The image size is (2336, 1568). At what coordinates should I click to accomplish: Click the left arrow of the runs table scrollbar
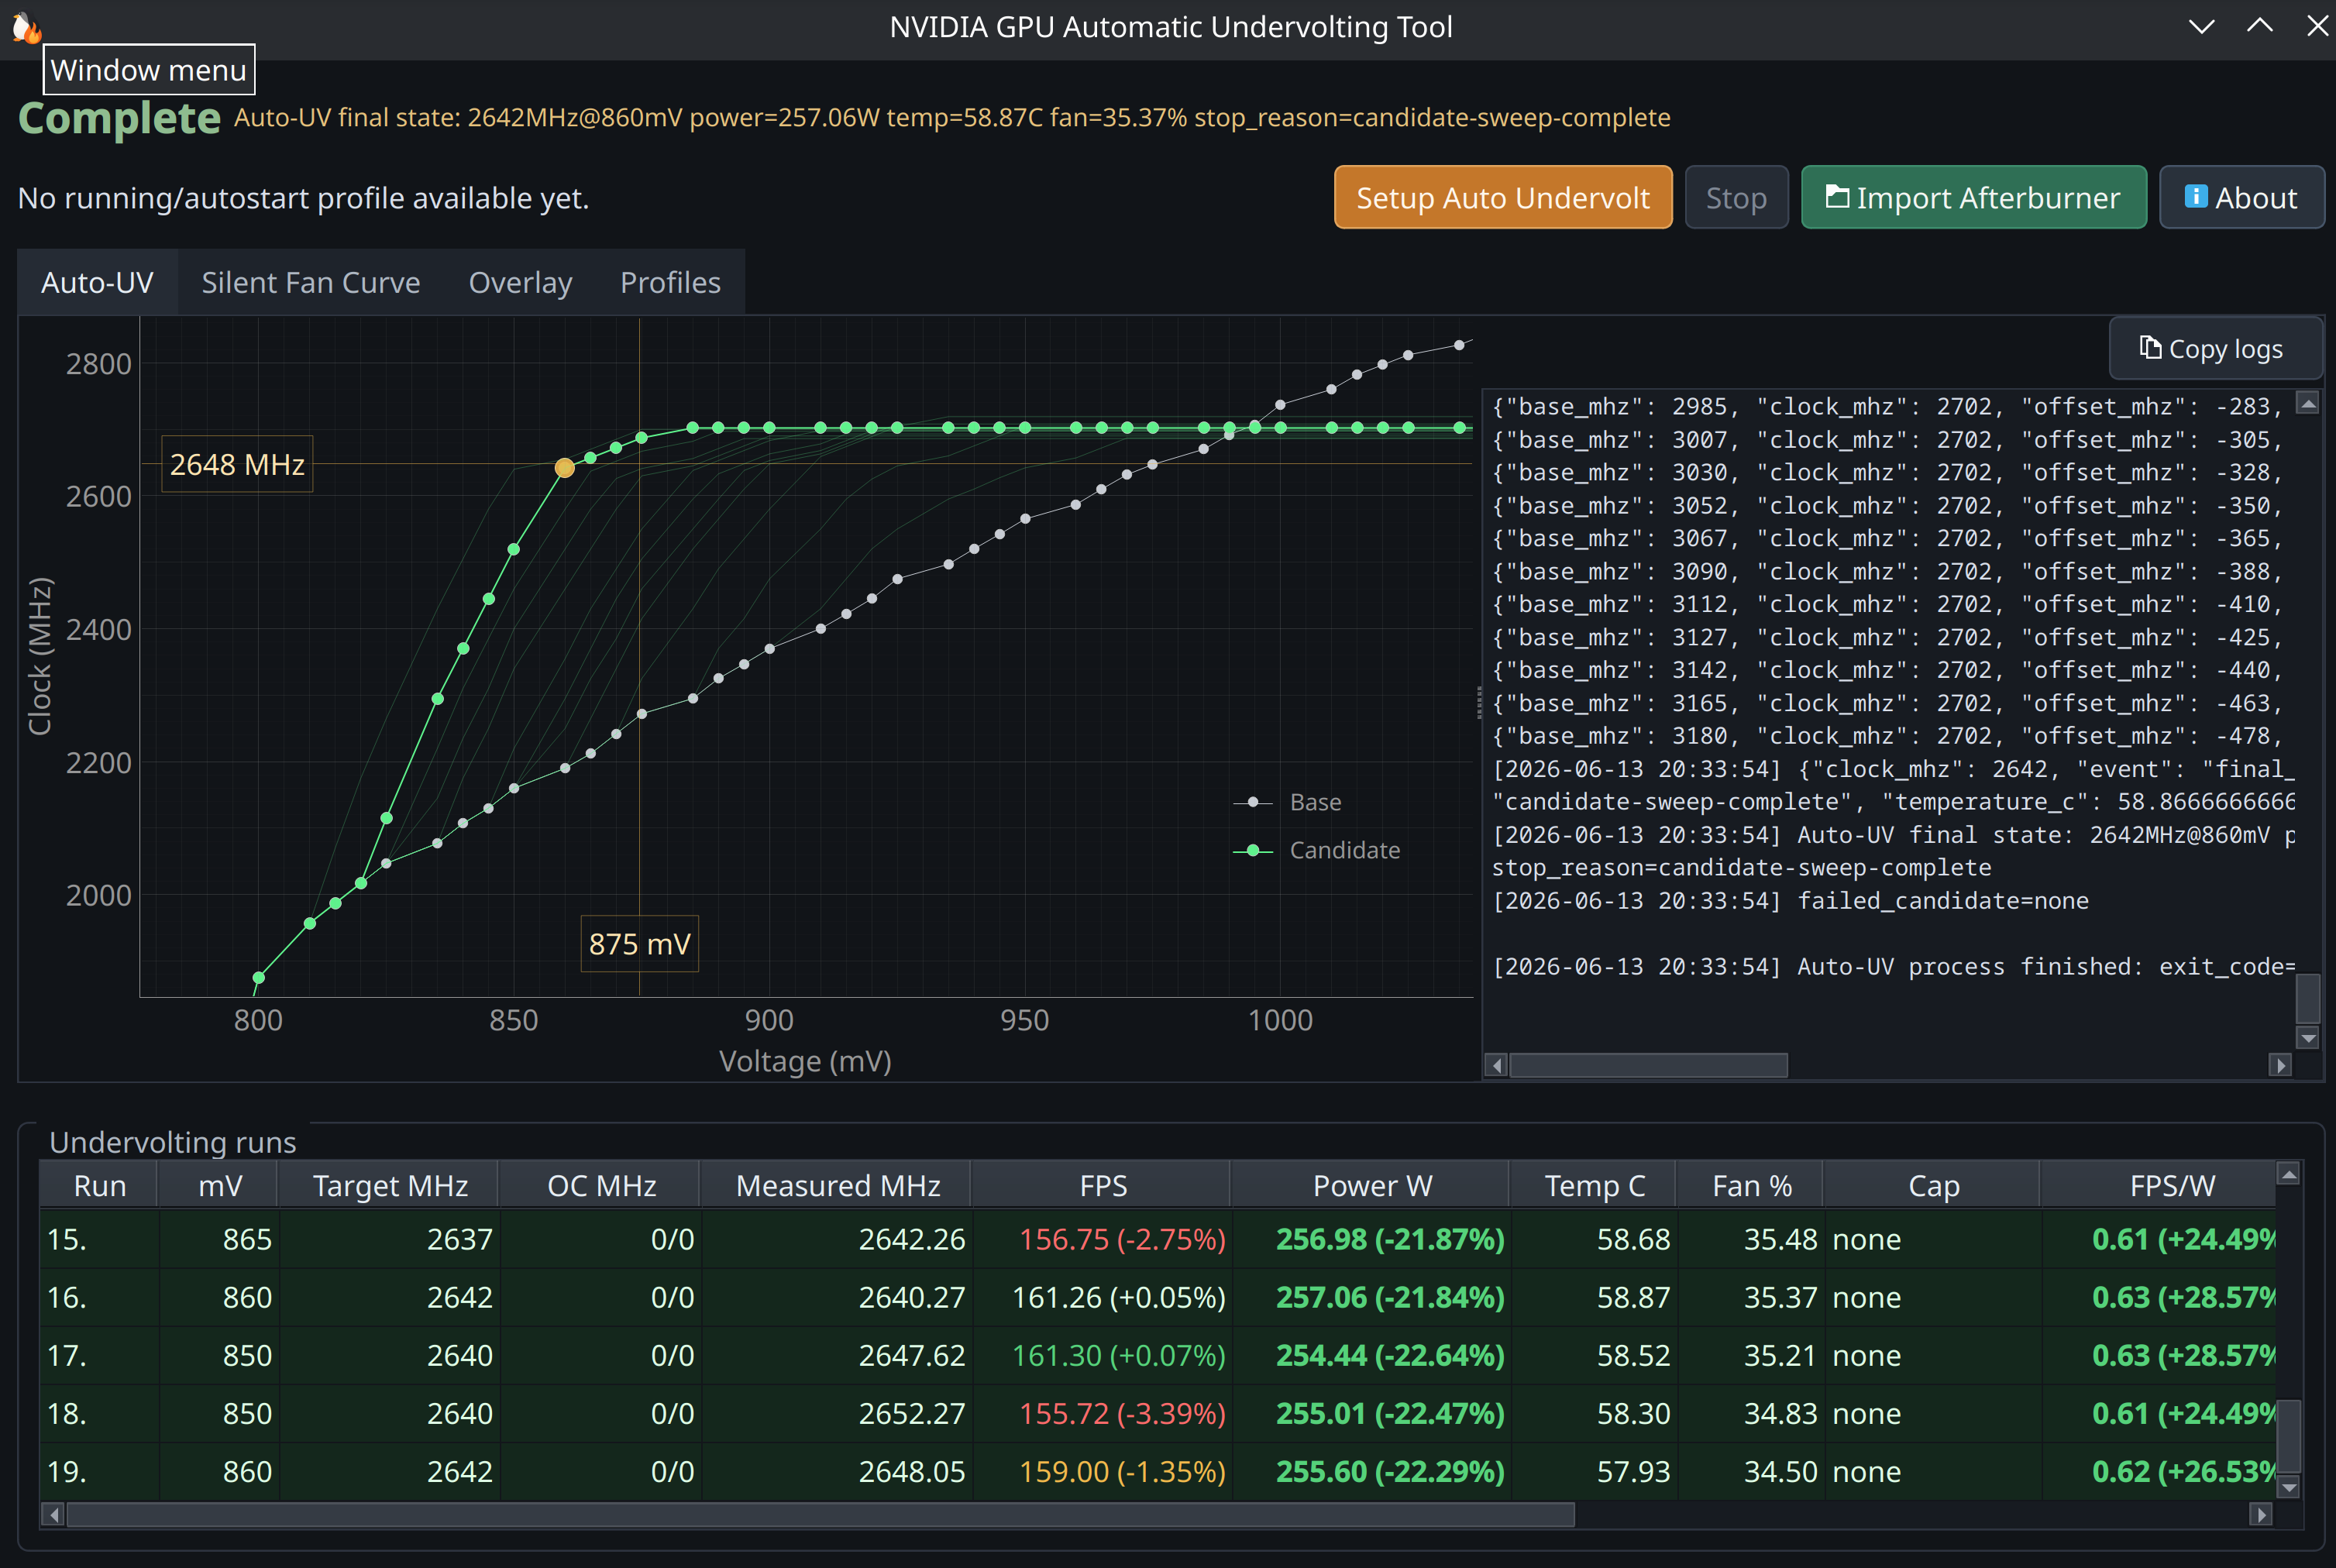pos(54,1515)
